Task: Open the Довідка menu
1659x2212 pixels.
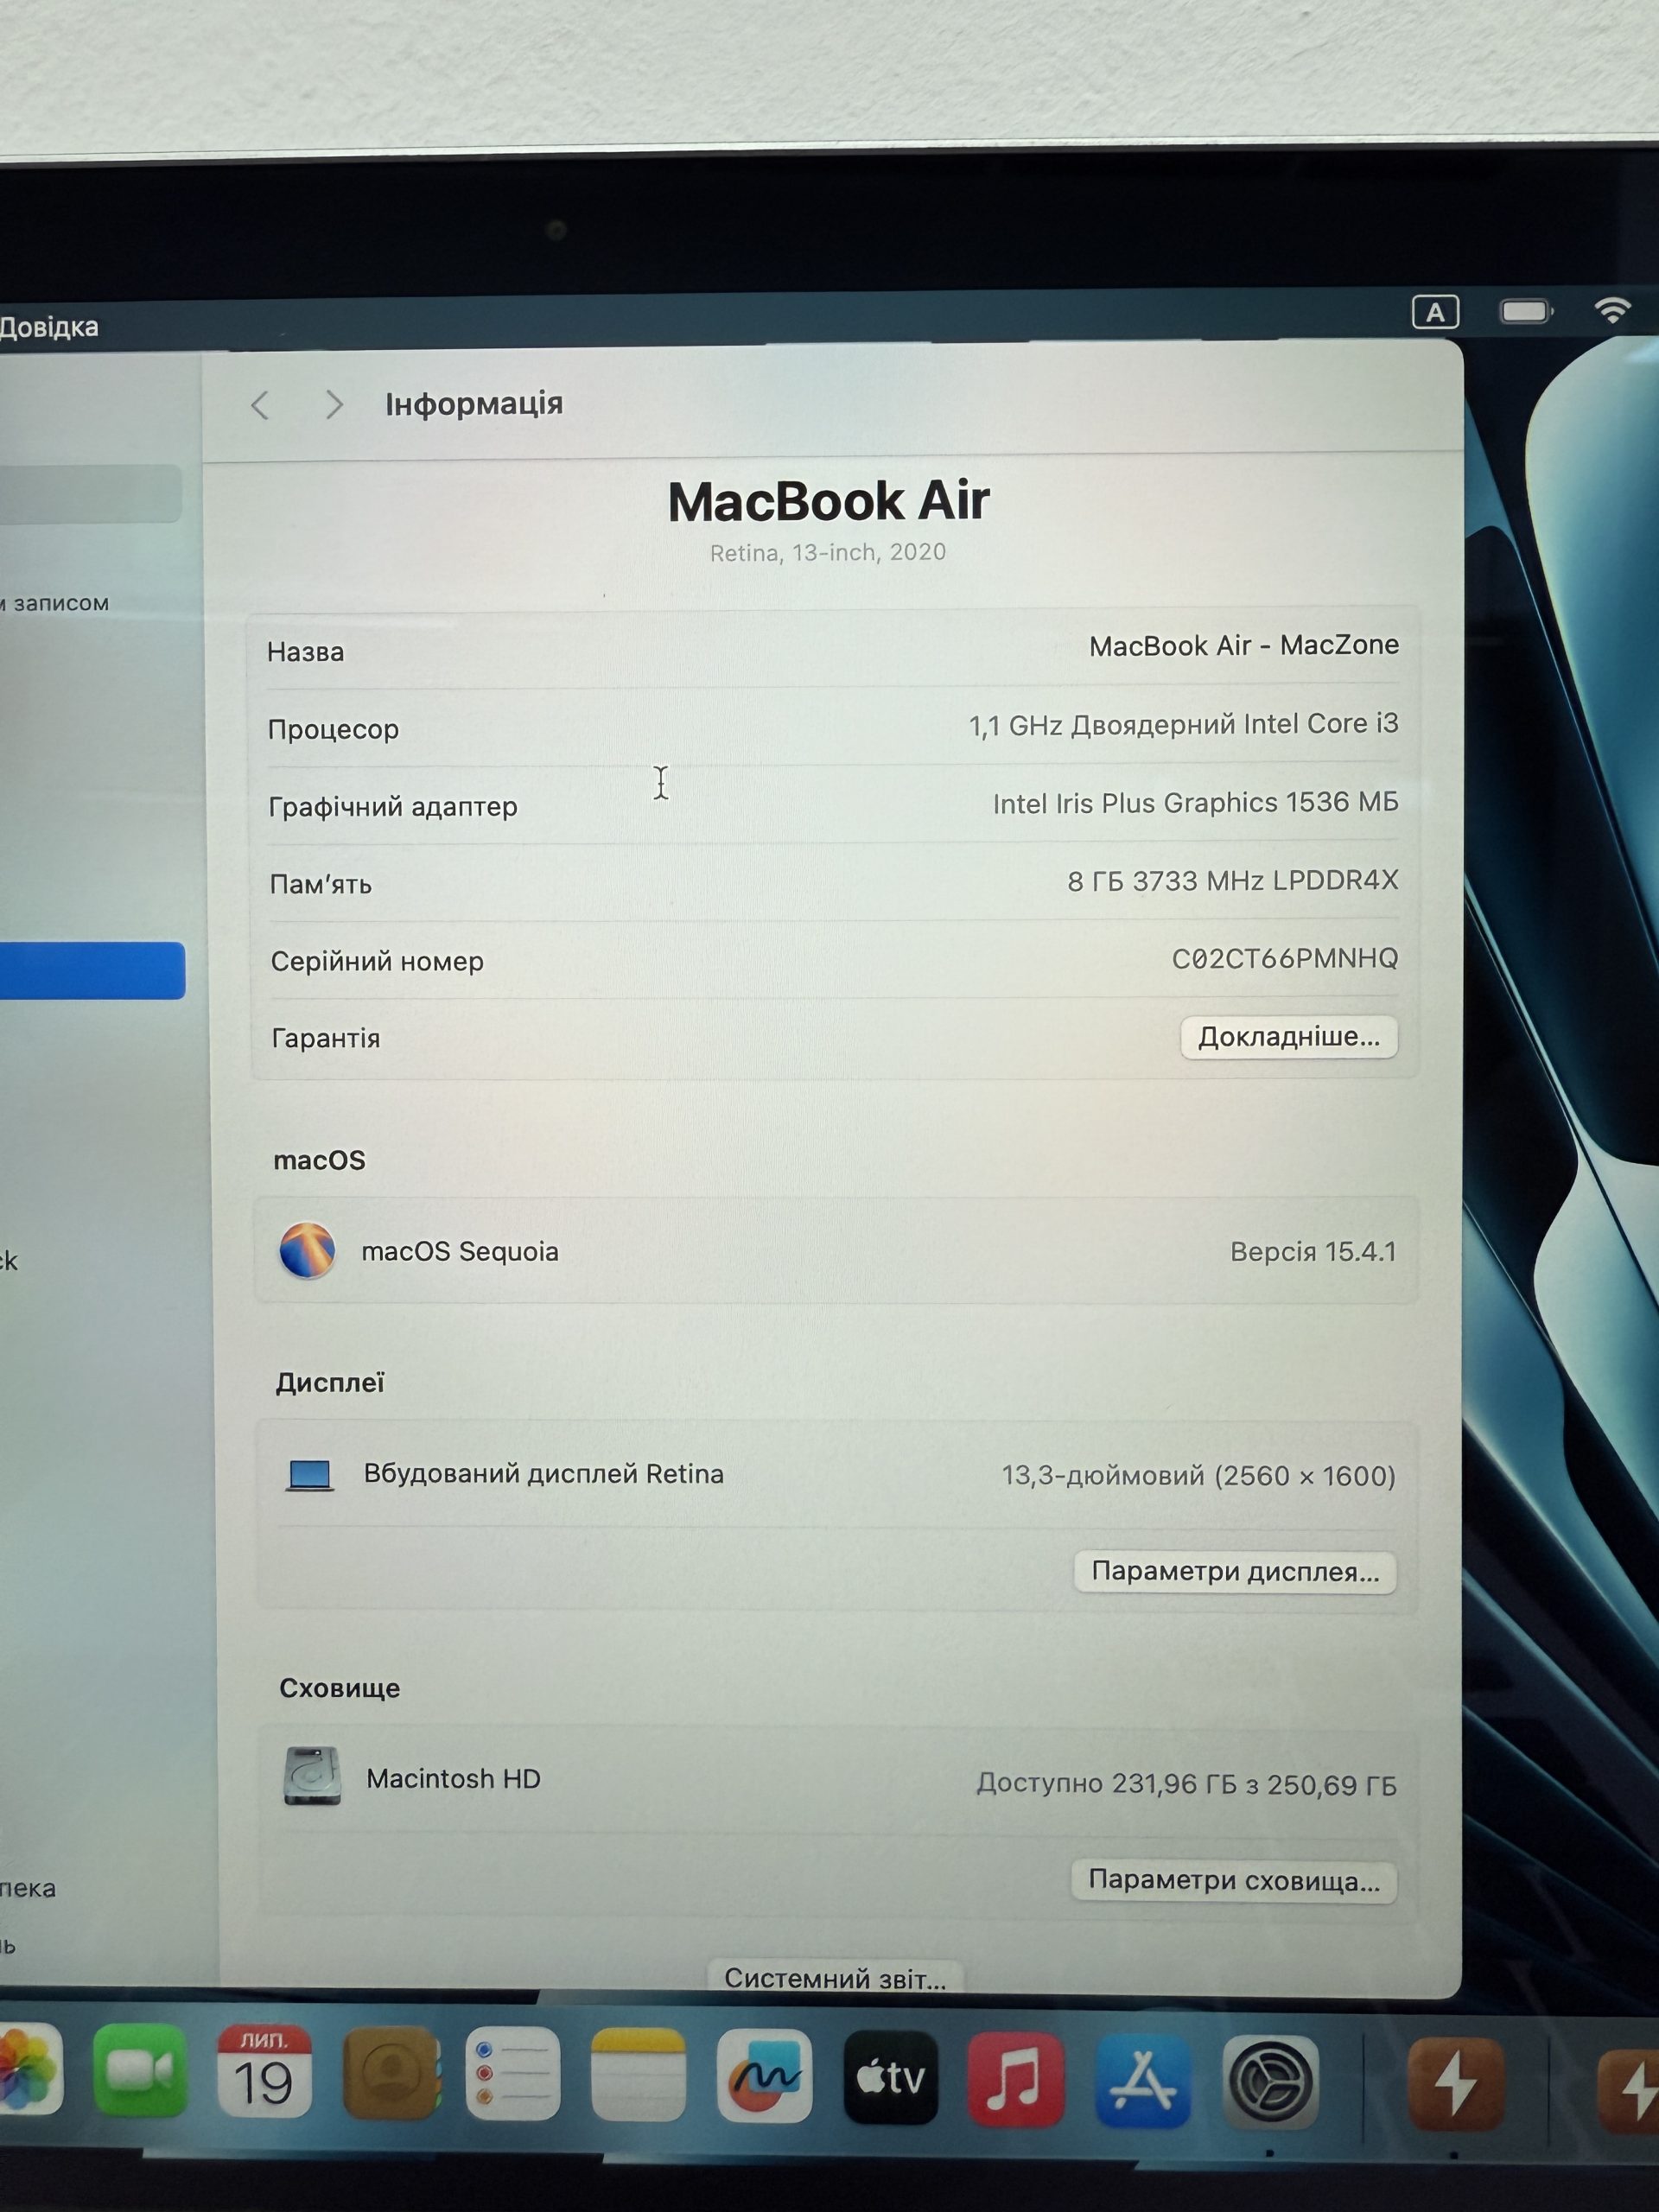Action: [49, 327]
